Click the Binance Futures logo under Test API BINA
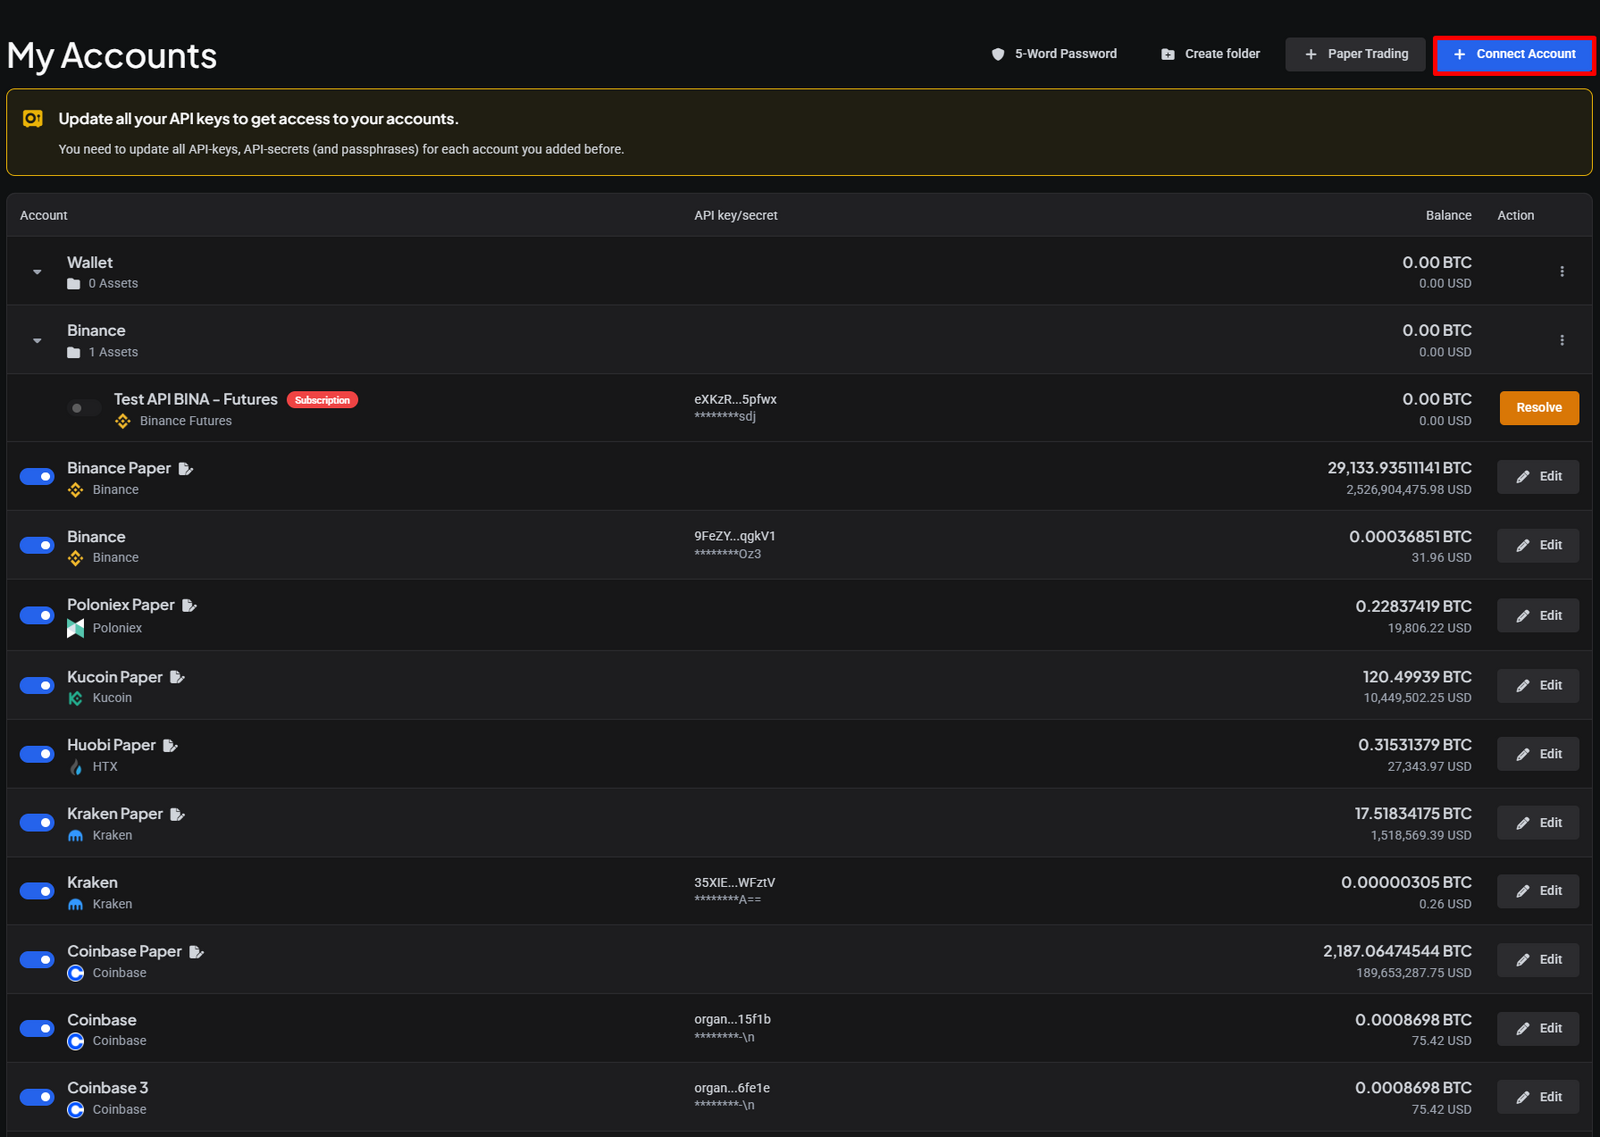The image size is (1600, 1137). click(x=123, y=421)
